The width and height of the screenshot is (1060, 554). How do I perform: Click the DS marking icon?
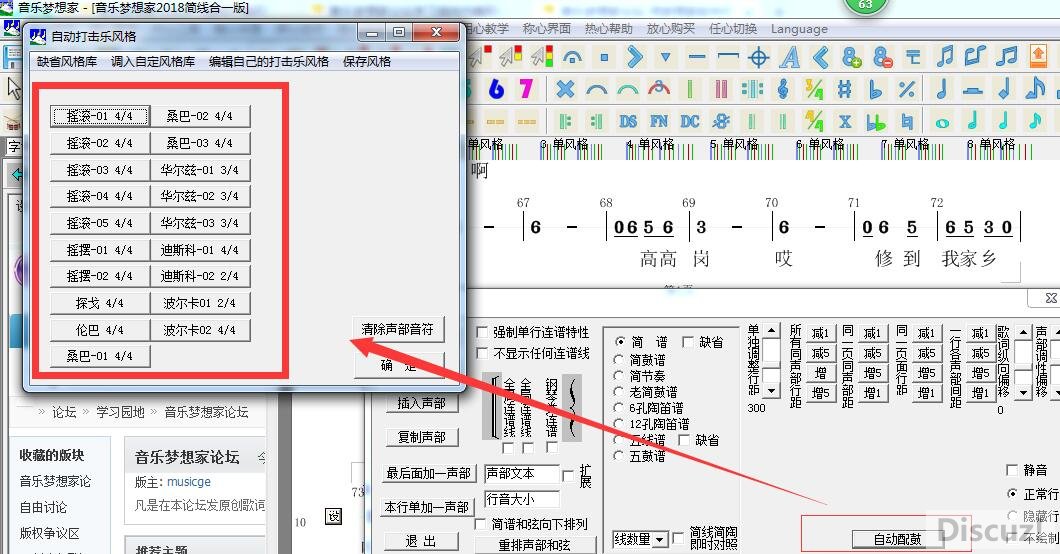(628, 122)
